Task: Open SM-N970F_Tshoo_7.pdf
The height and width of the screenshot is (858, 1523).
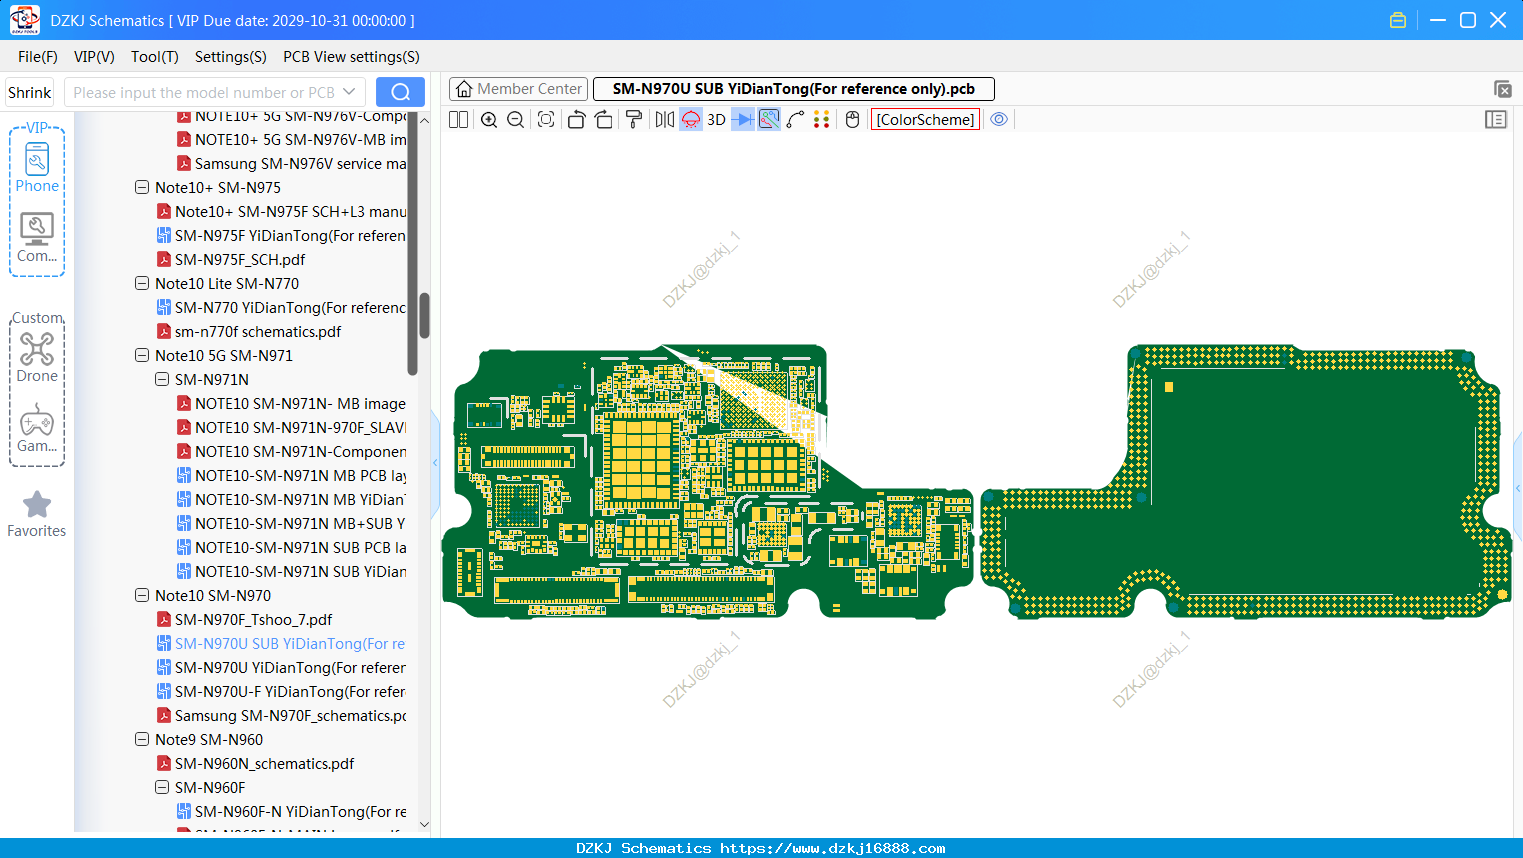Action: click(x=253, y=619)
